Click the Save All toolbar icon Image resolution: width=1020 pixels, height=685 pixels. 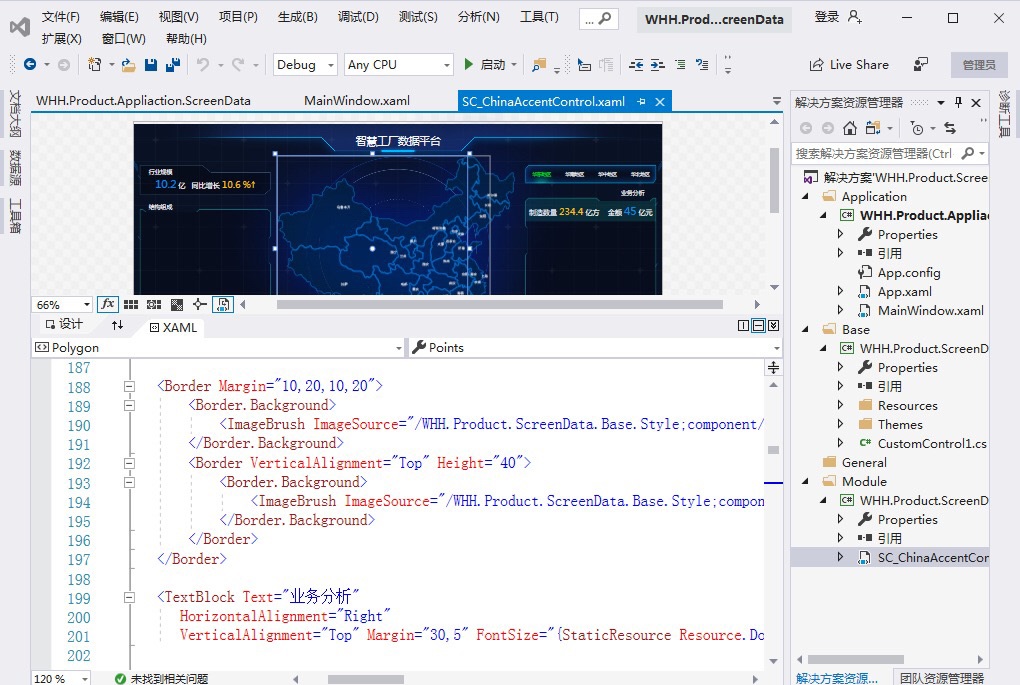[173, 65]
